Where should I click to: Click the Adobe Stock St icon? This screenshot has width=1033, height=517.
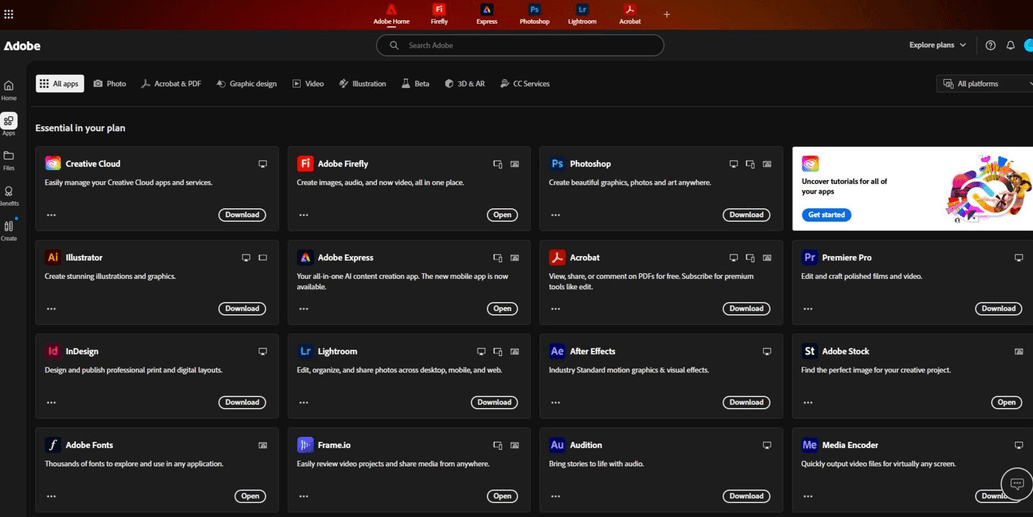tap(810, 351)
